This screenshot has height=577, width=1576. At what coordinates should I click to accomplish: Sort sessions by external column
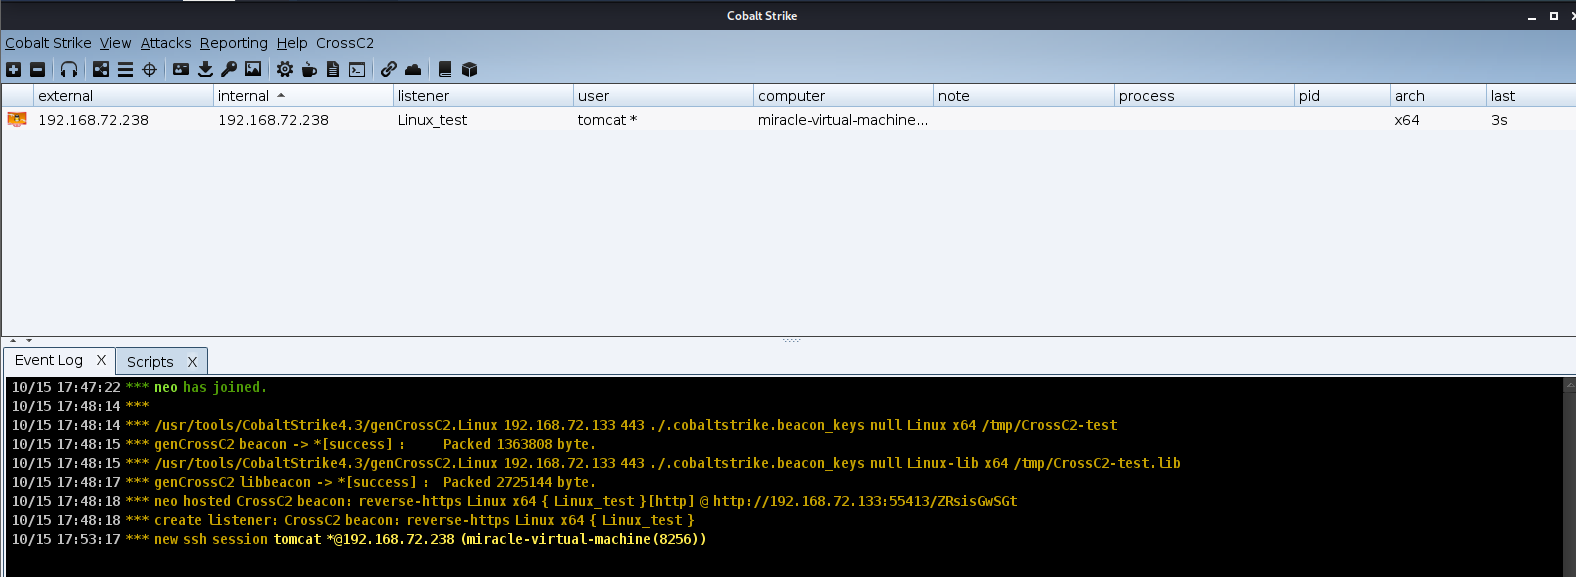tap(124, 96)
